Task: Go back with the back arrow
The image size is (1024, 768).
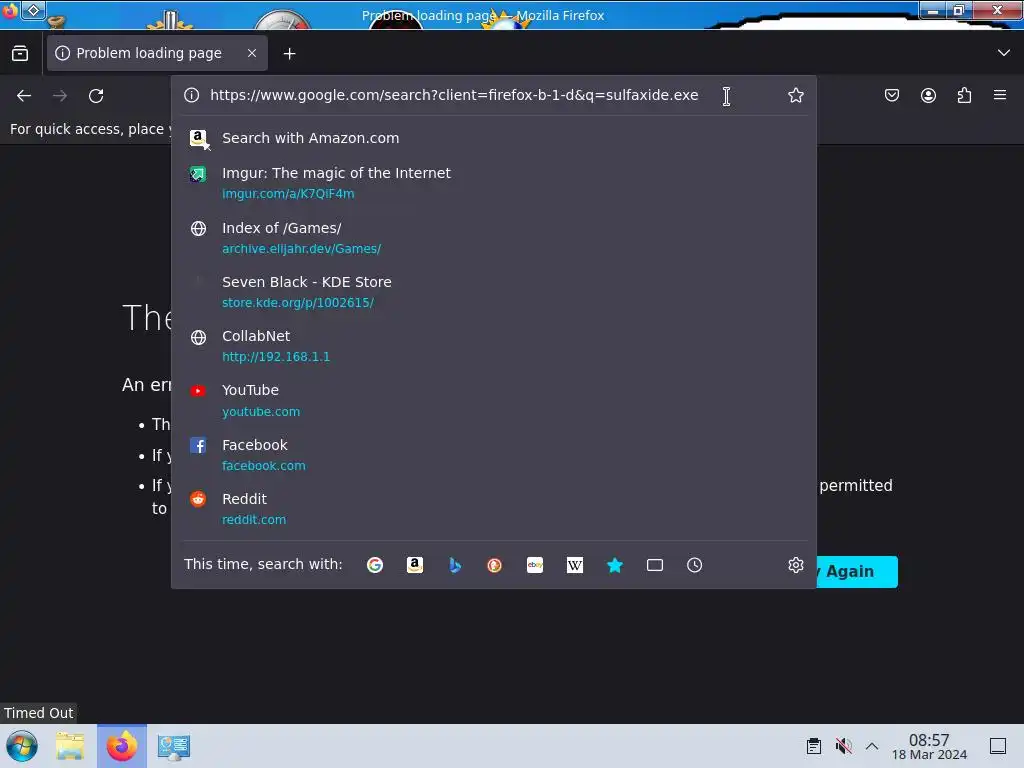Action: click(x=24, y=96)
